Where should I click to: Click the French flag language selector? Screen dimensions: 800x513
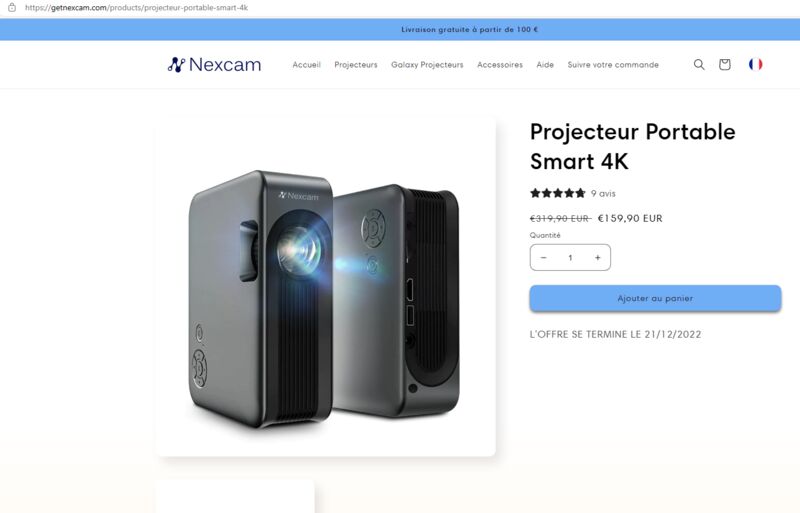[756, 64]
